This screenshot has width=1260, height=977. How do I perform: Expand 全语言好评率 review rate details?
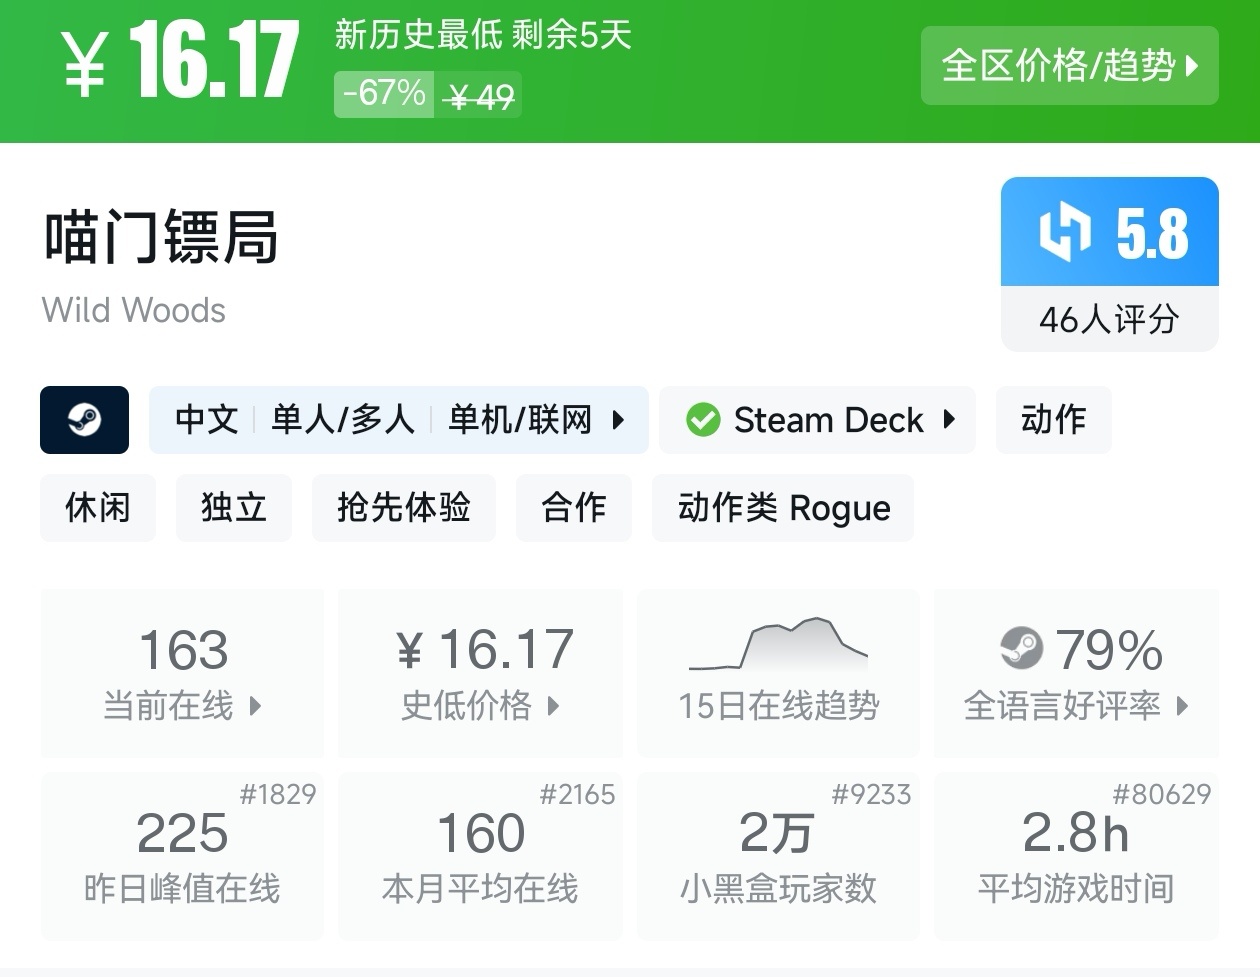pos(1183,706)
